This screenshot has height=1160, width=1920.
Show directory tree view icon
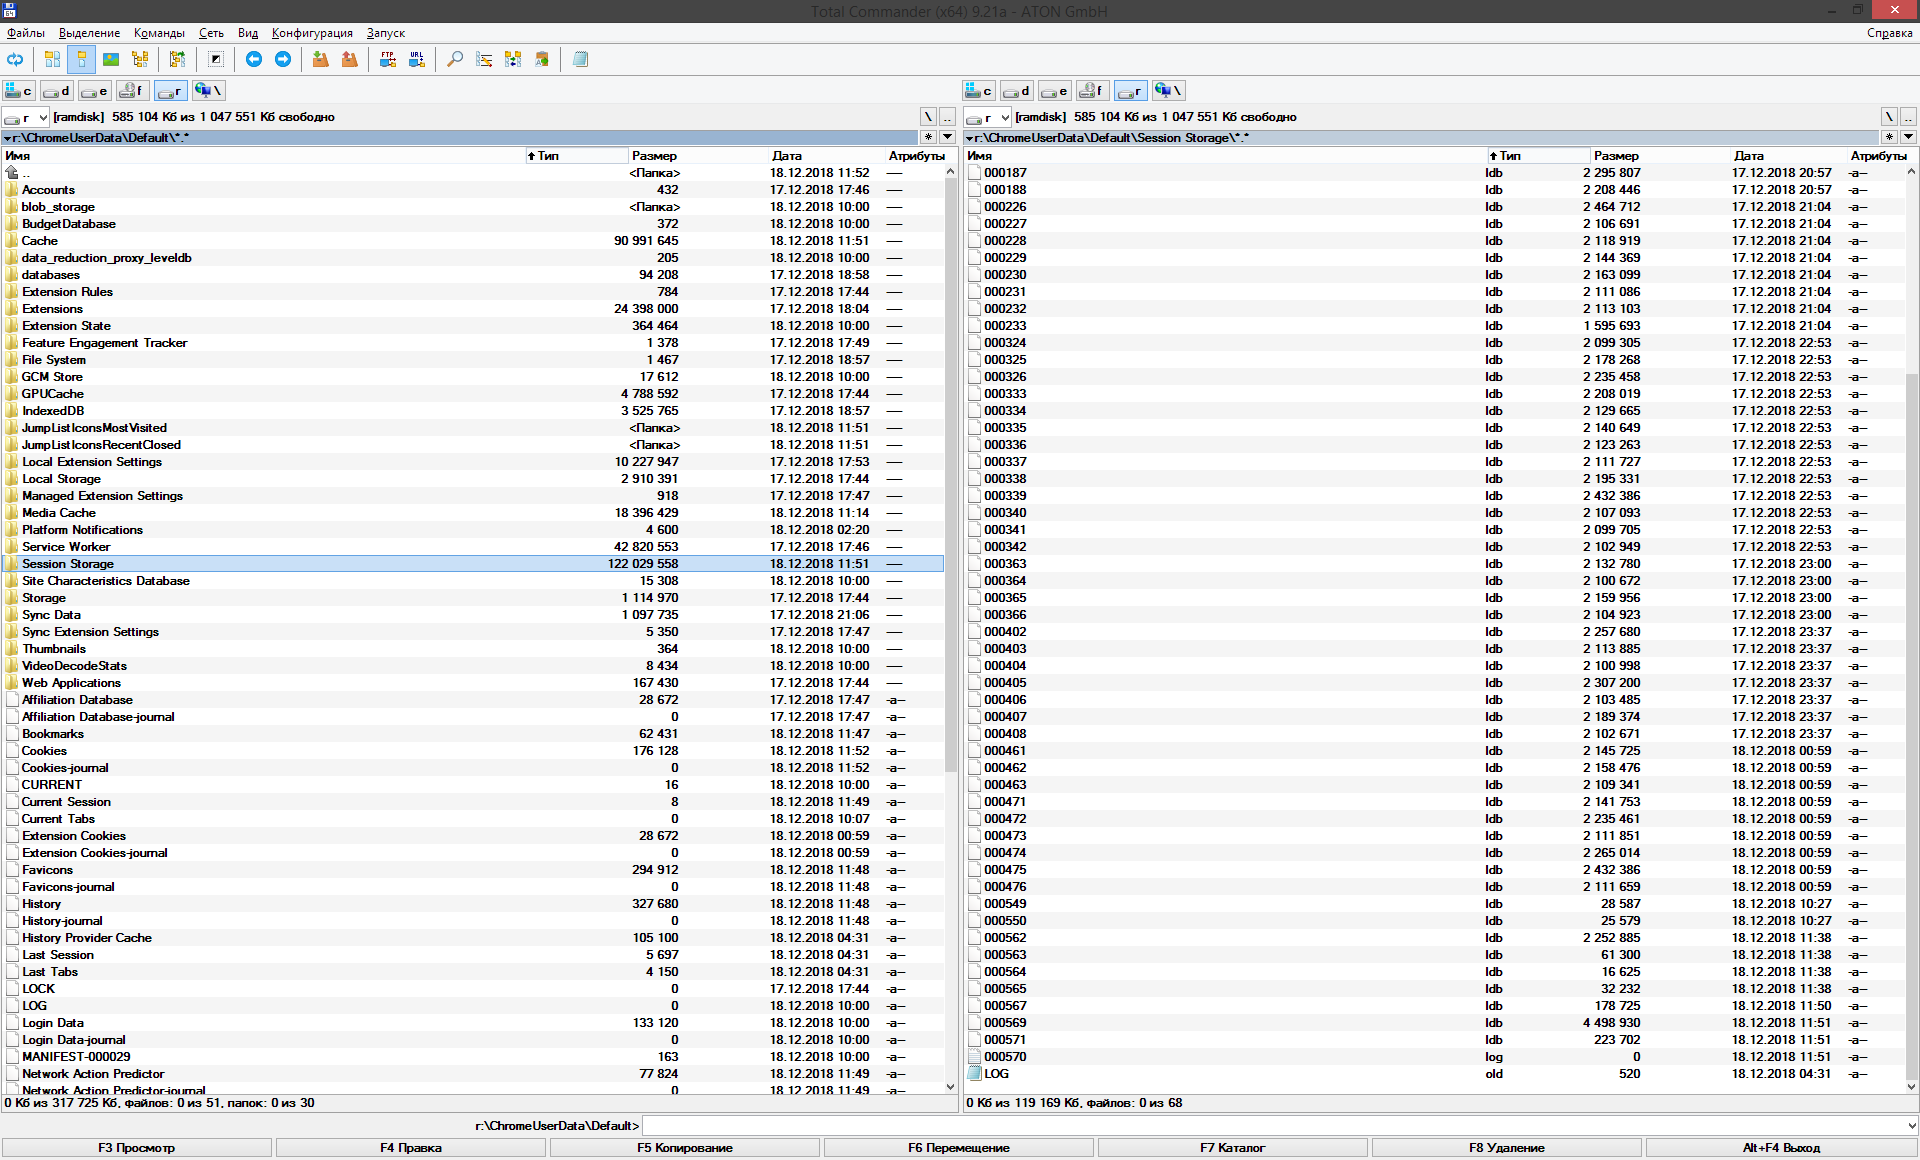(x=140, y=60)
